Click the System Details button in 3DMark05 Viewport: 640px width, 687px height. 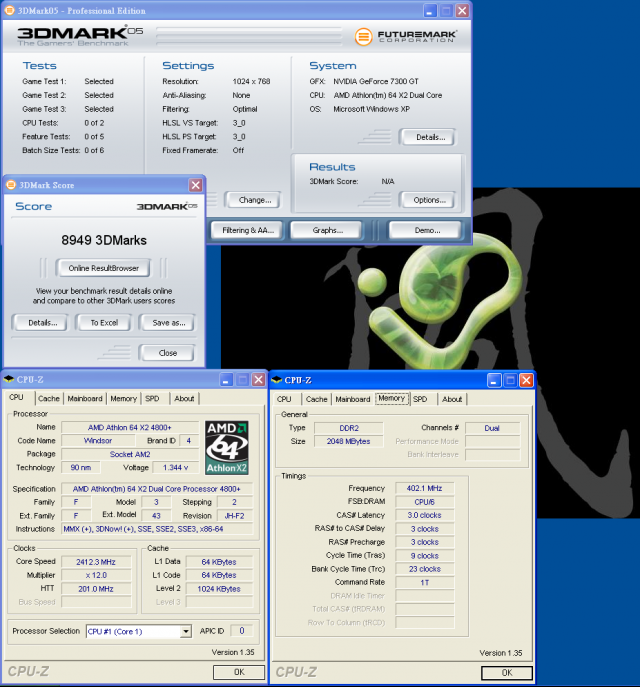pyautogui.click(x=428, y=137)
